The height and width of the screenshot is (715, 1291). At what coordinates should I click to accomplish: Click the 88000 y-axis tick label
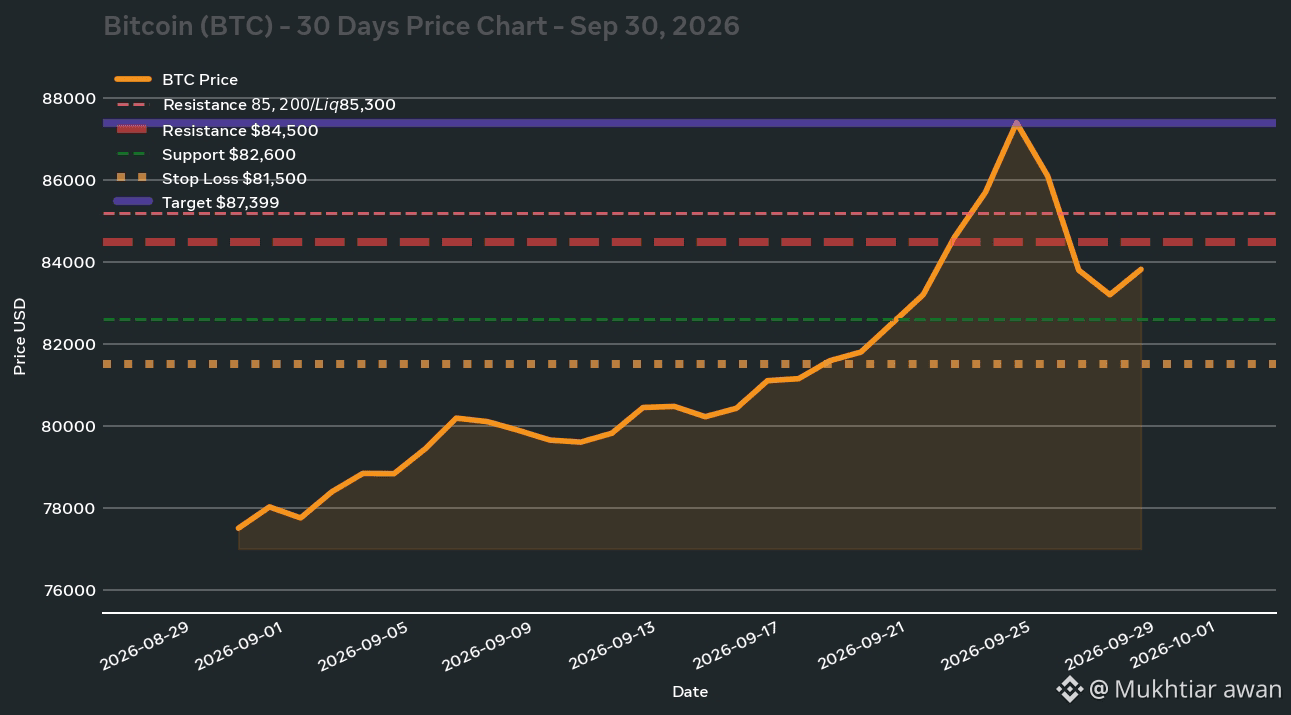click(x=70, y=98)
